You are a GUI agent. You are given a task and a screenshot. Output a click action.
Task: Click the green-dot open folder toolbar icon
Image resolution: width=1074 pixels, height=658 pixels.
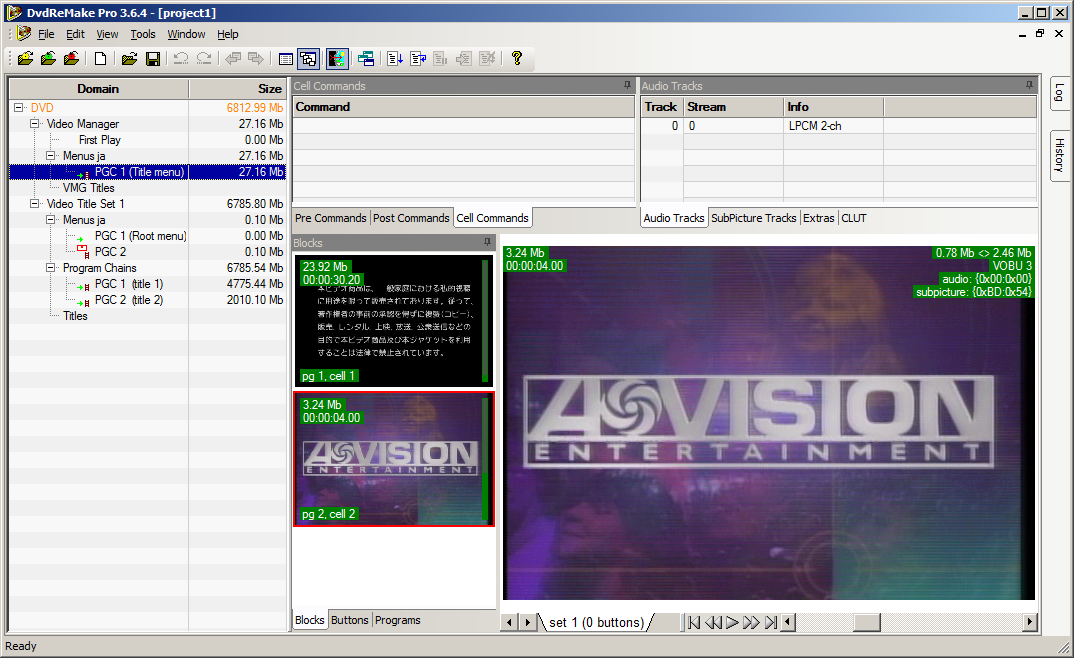[x=48, y=59]
